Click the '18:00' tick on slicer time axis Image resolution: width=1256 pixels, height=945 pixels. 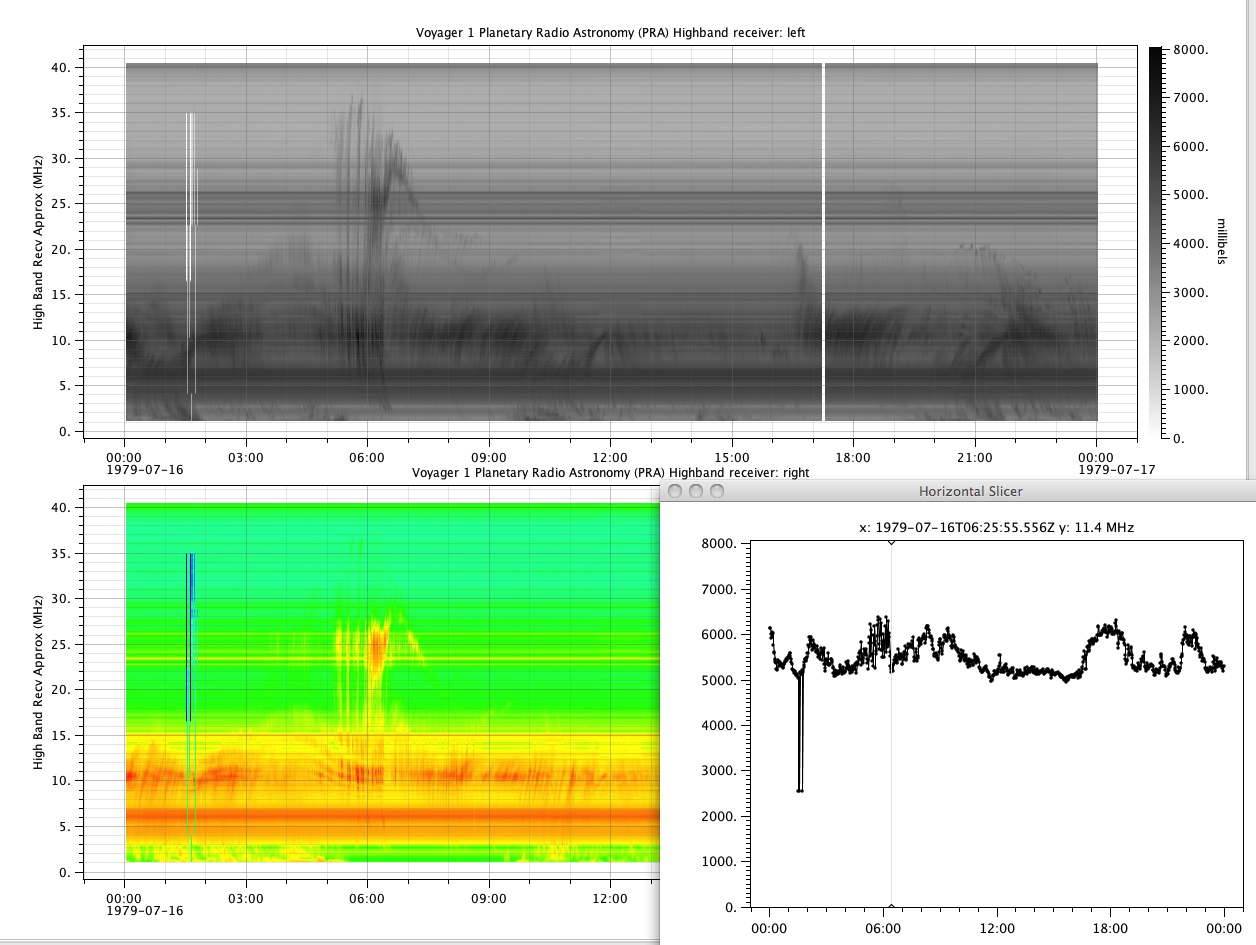[1111, 928]
